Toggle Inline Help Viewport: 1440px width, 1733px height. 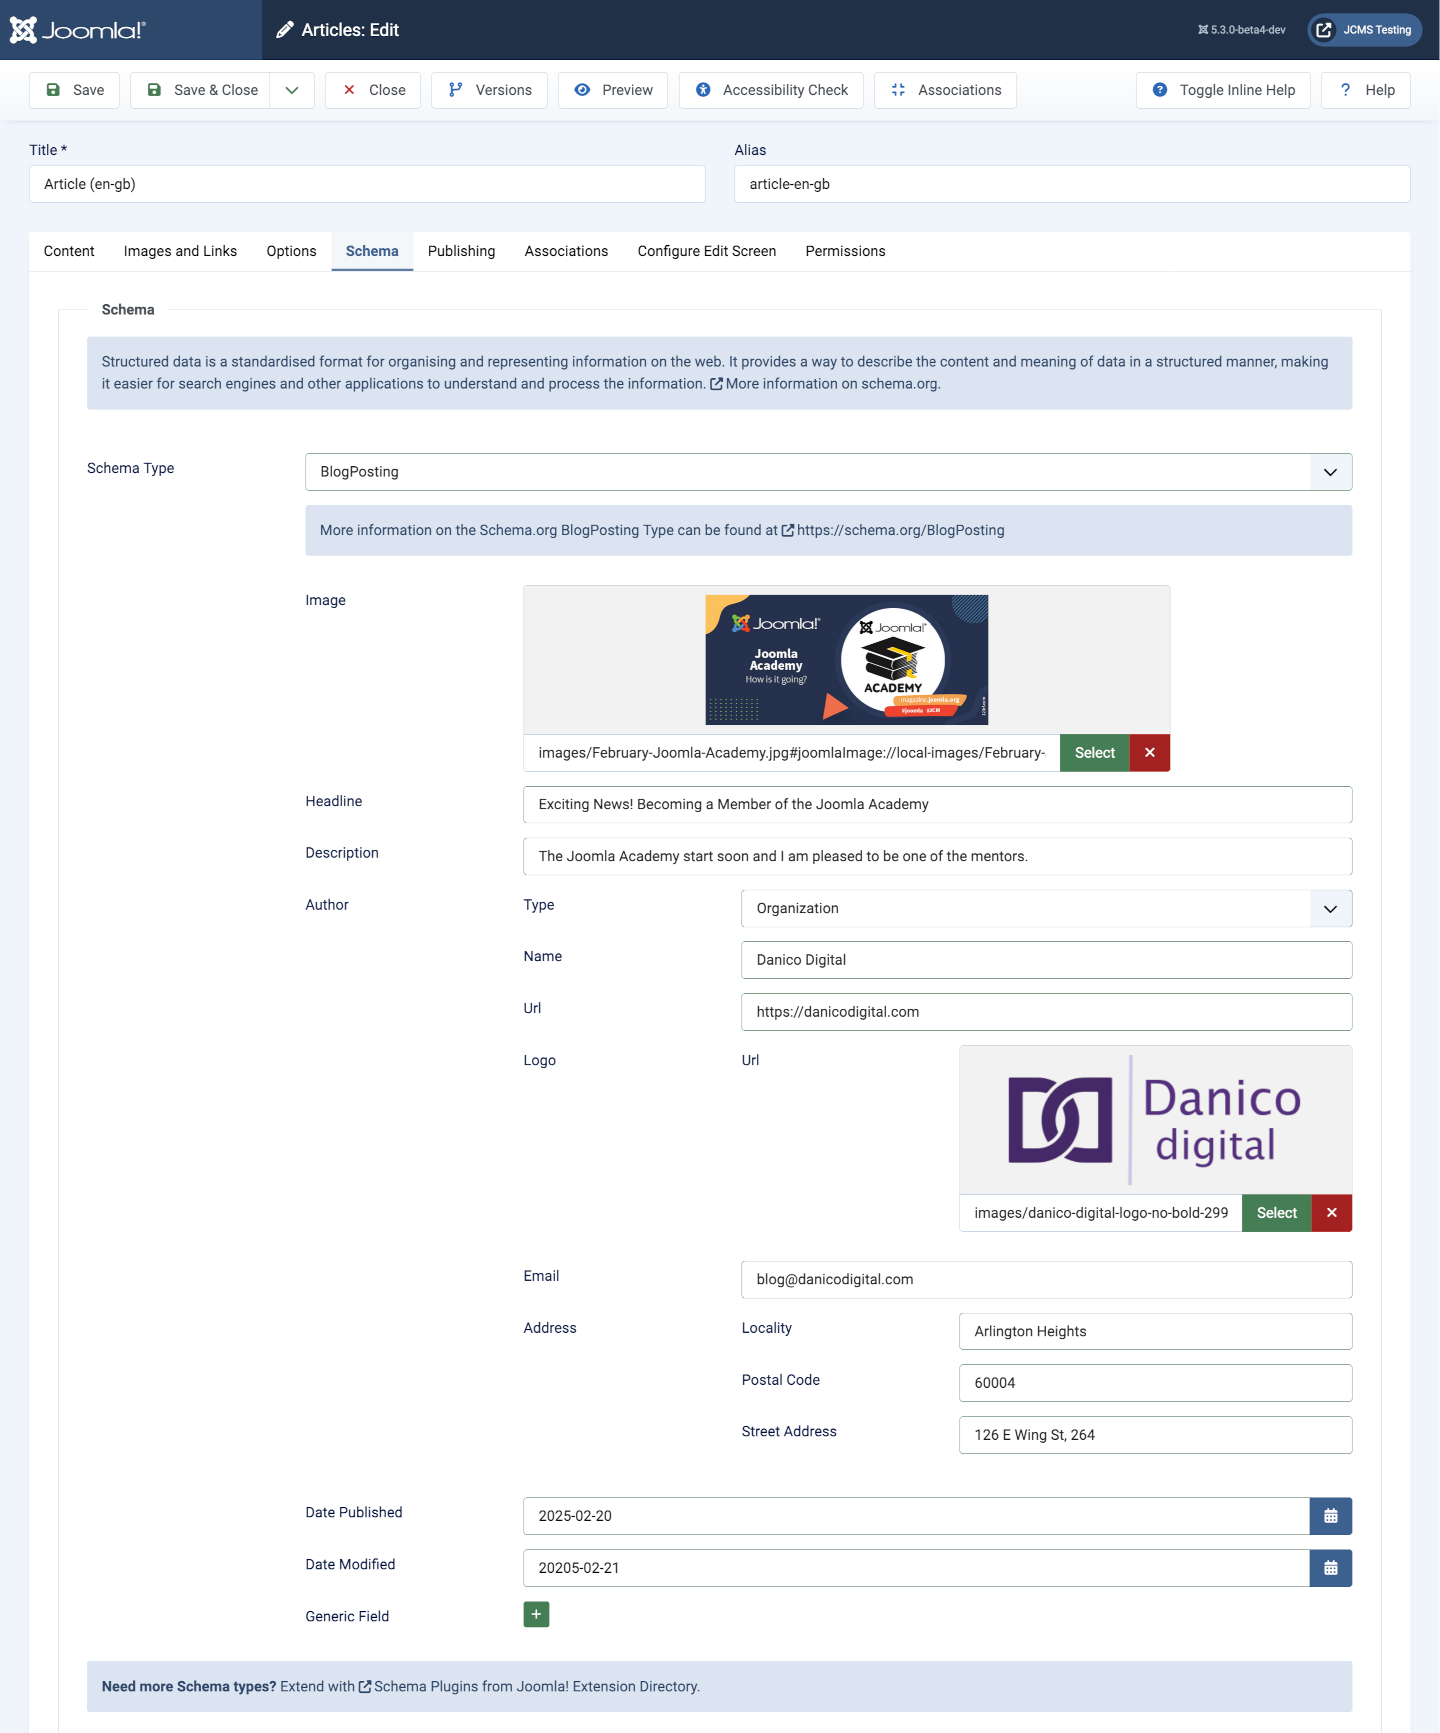point(1223,90)
